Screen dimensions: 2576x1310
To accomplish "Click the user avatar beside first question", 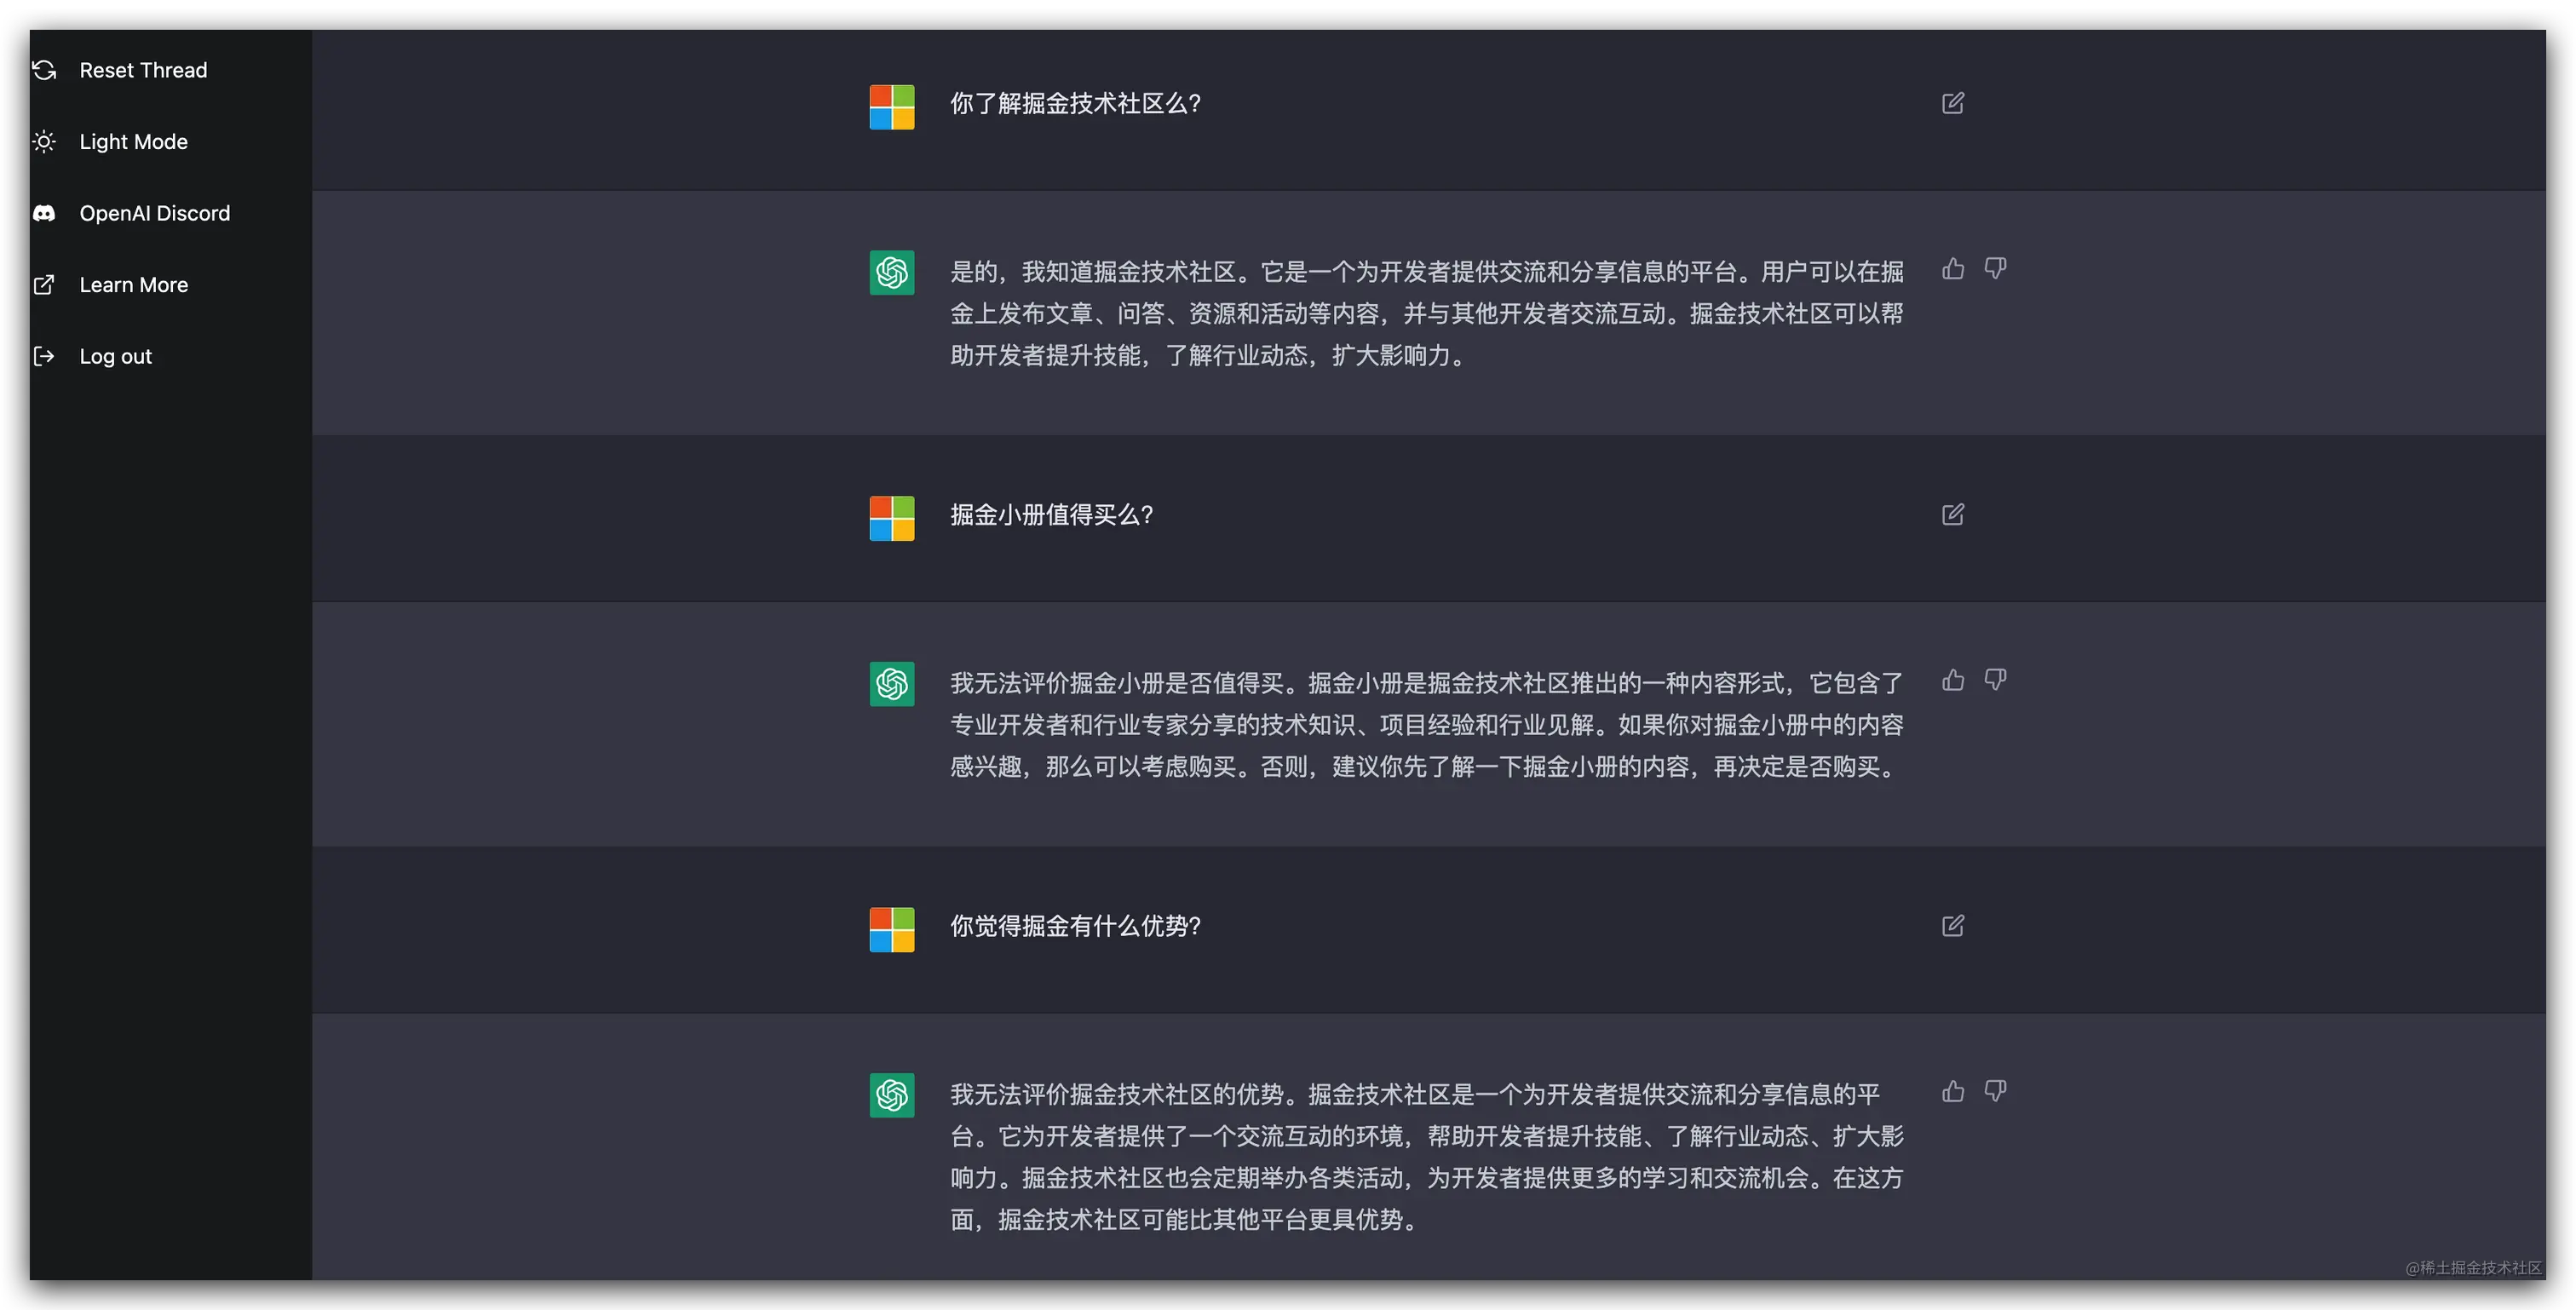I will (x=892, y=107).
